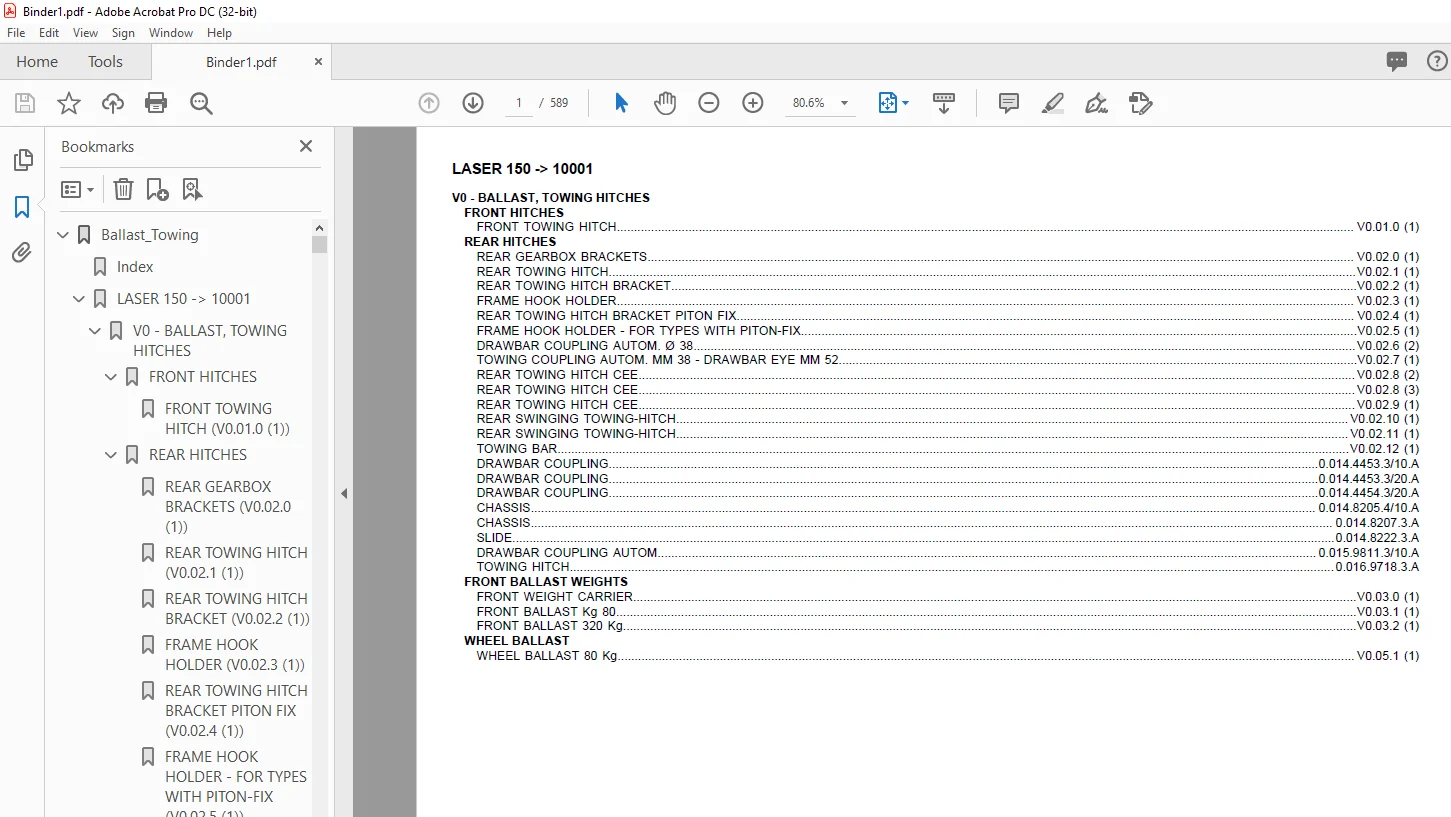Image resolution: width=1451 pixels, height=817 pixels.
Task: Collapse the Ballast_Towing bookmark
Action: click(x=64, y=235)
